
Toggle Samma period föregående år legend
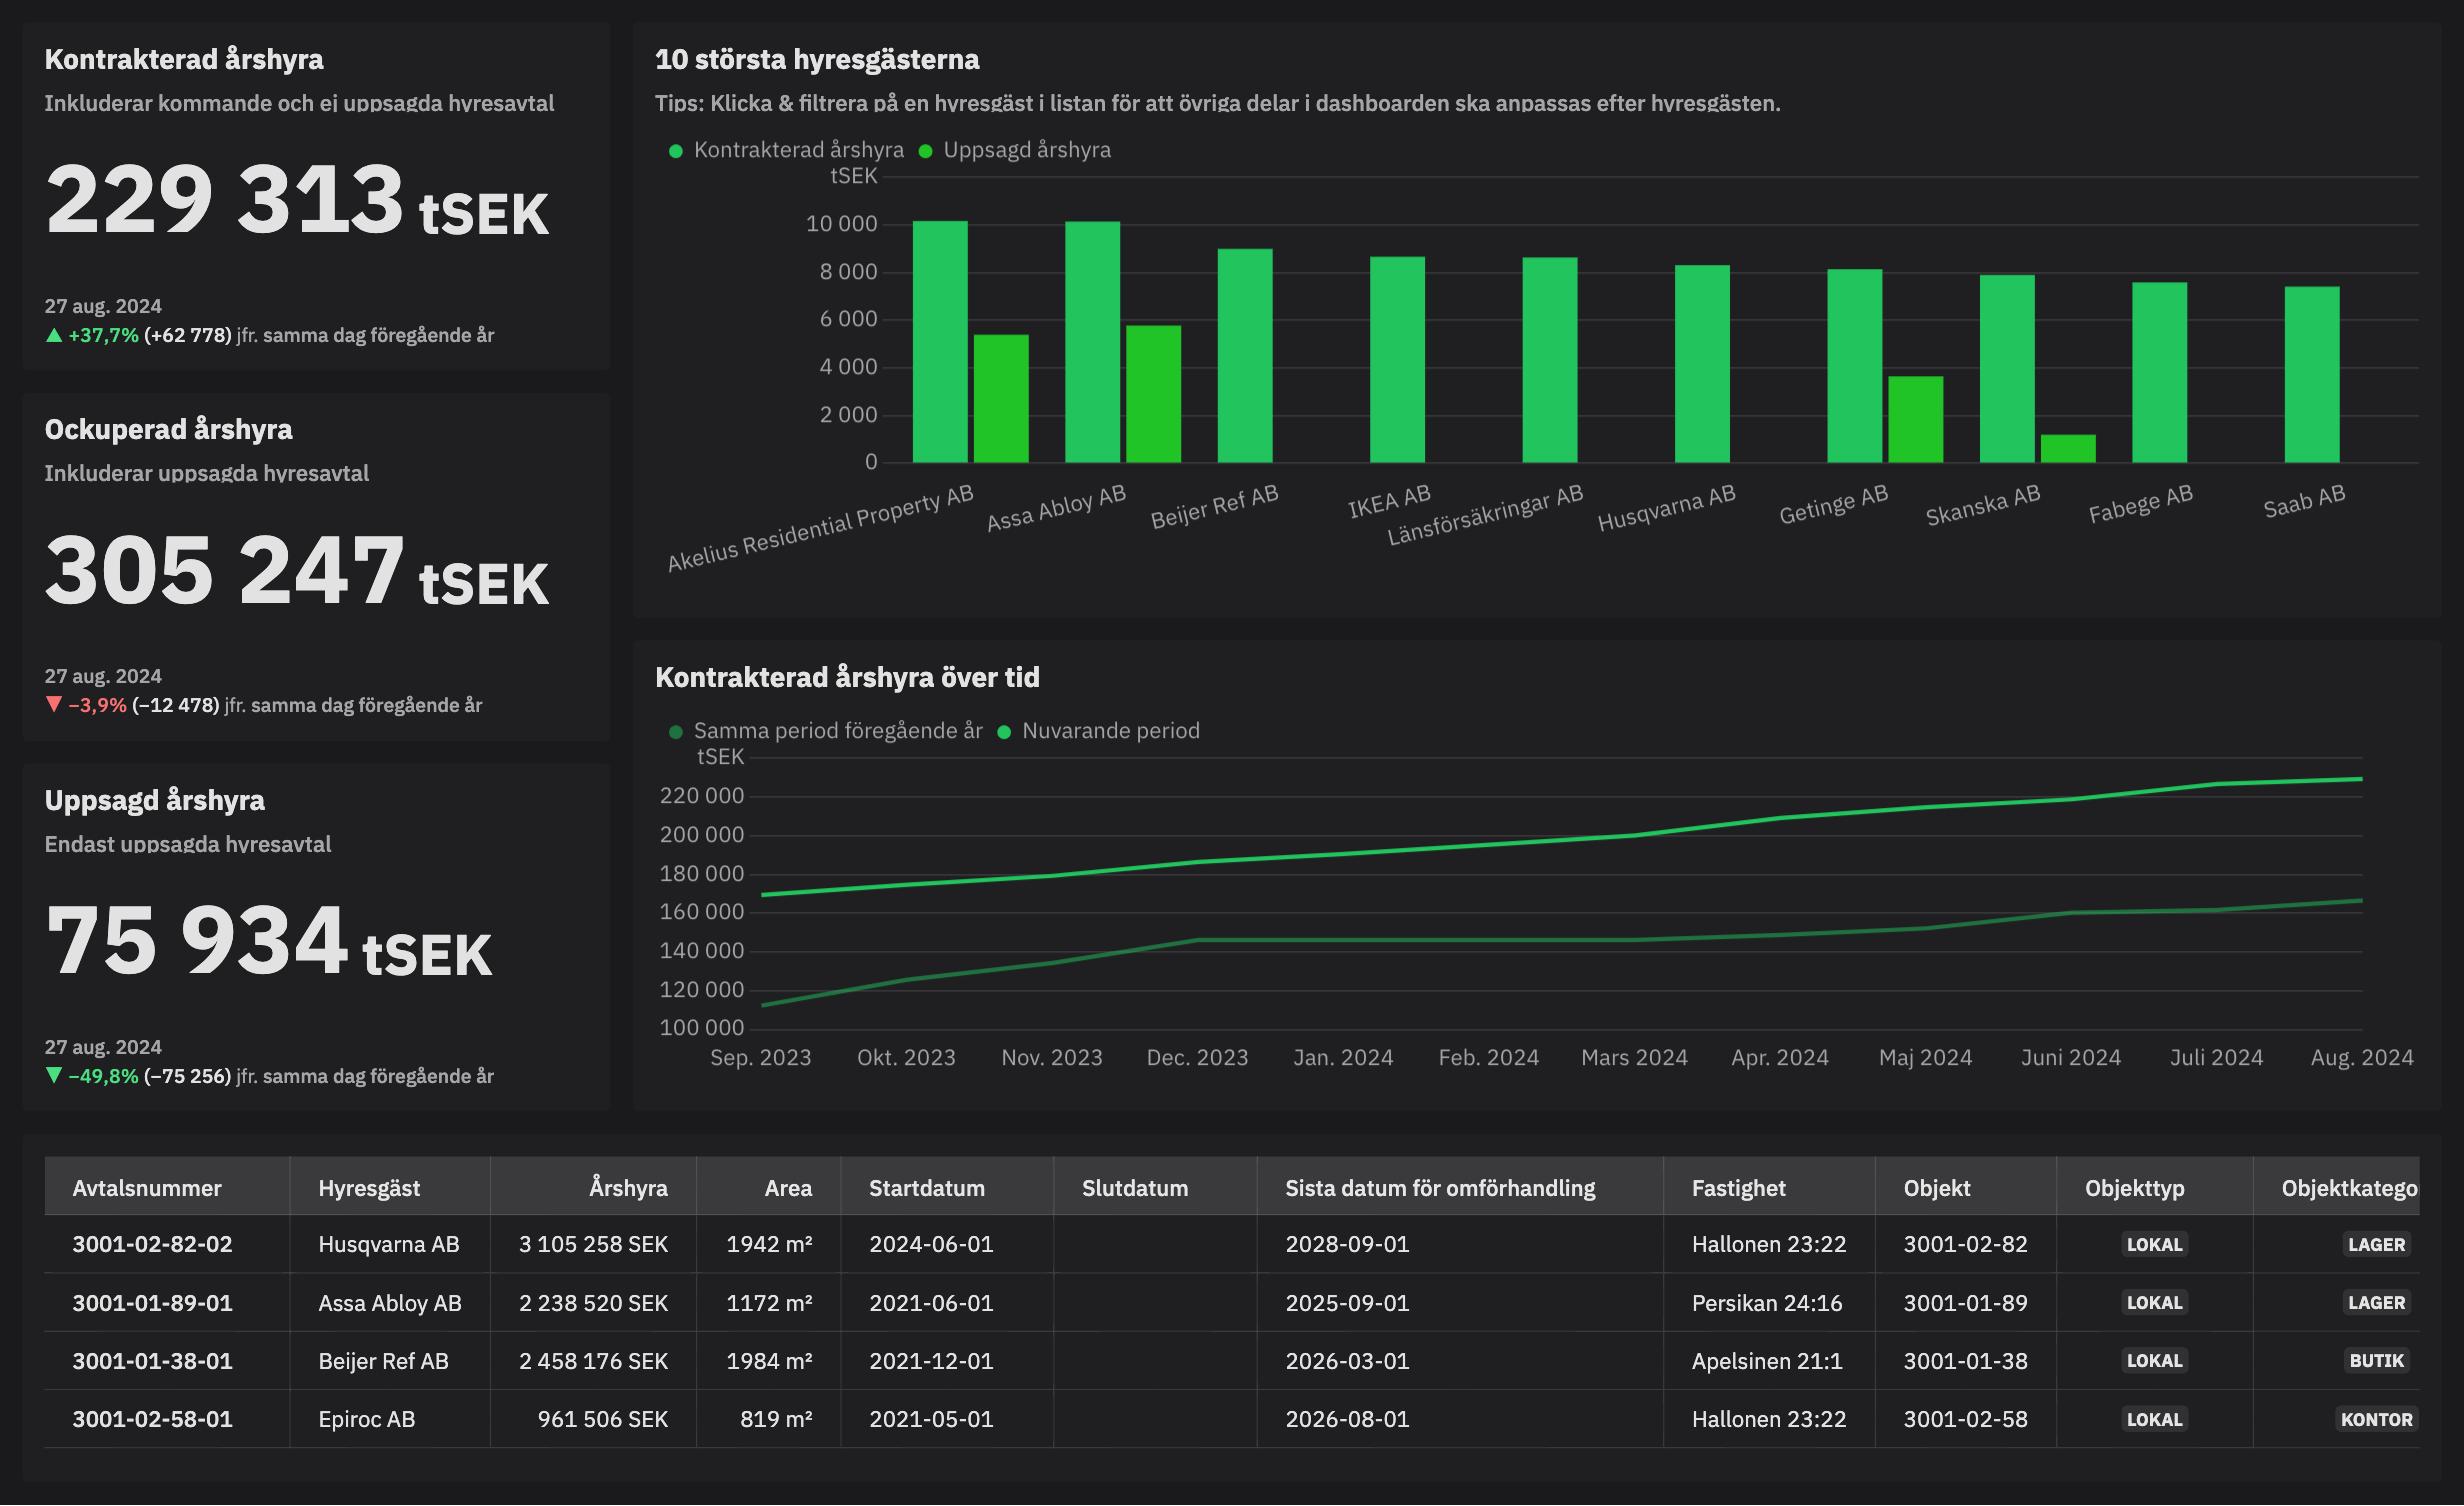(826, 731)
